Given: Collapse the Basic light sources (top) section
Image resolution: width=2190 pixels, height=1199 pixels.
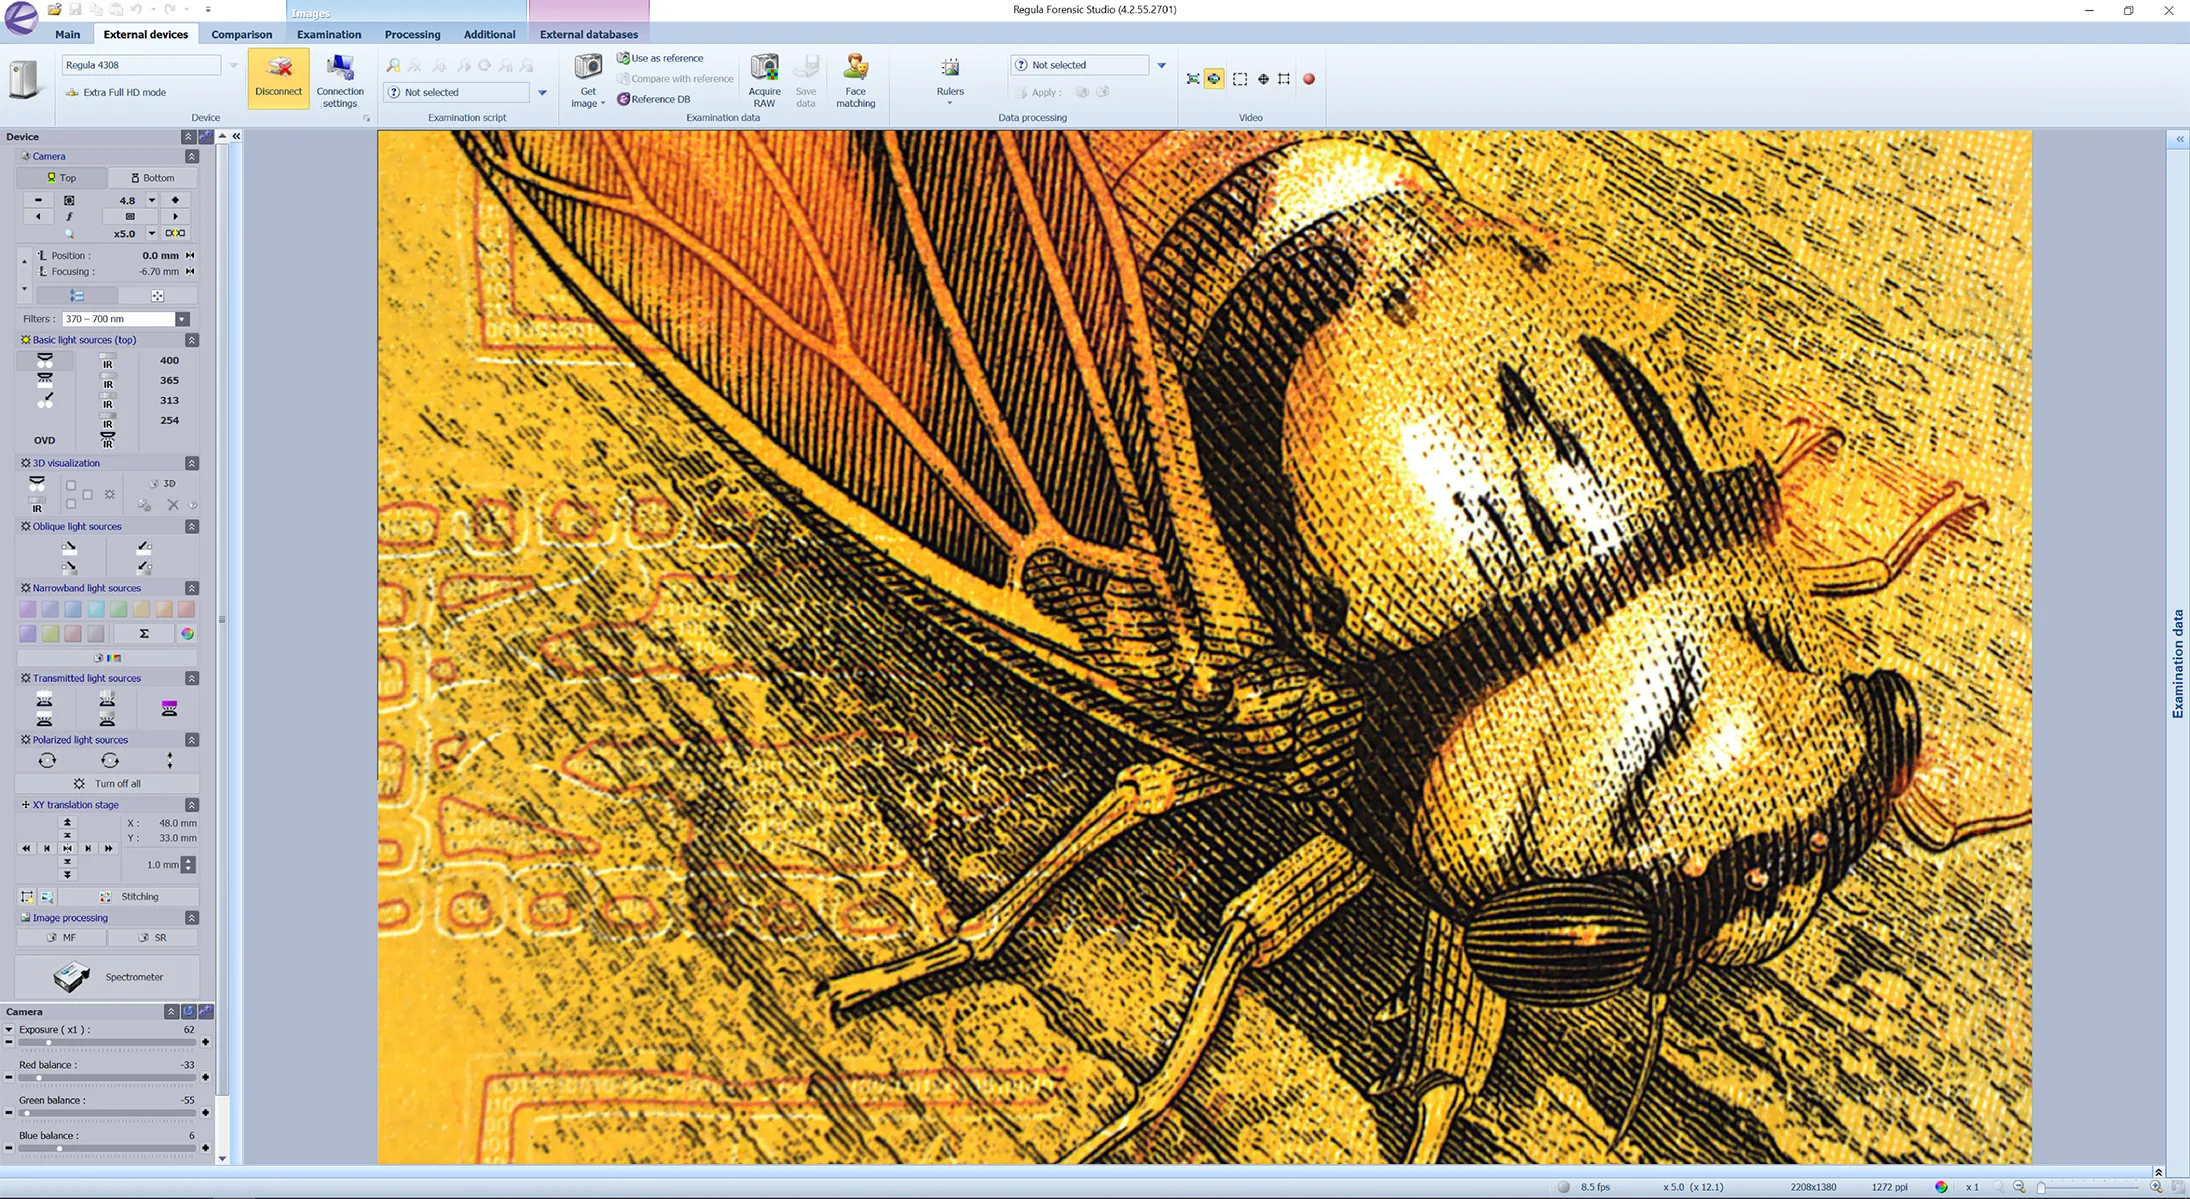Looking at the screenshot, I should pos(192,340).
